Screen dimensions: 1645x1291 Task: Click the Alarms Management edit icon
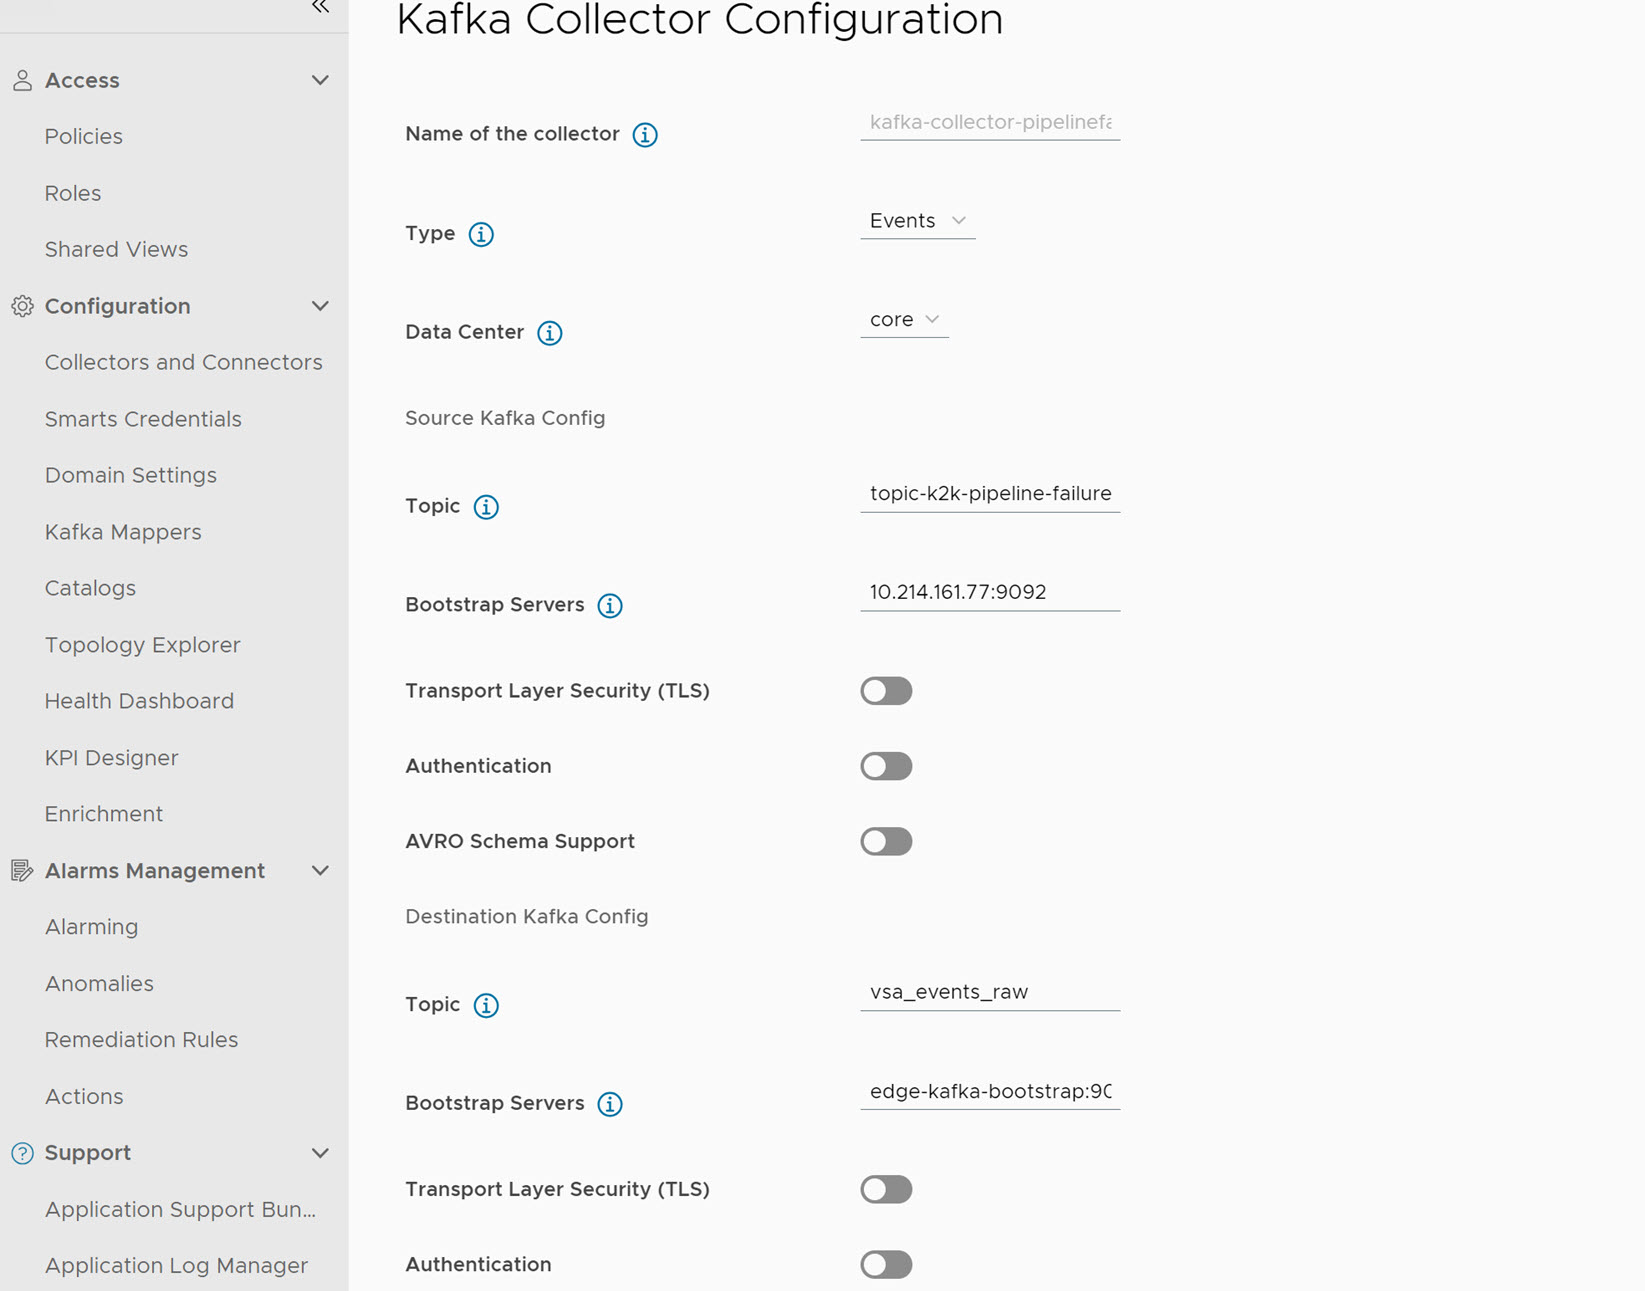(22, 871)
